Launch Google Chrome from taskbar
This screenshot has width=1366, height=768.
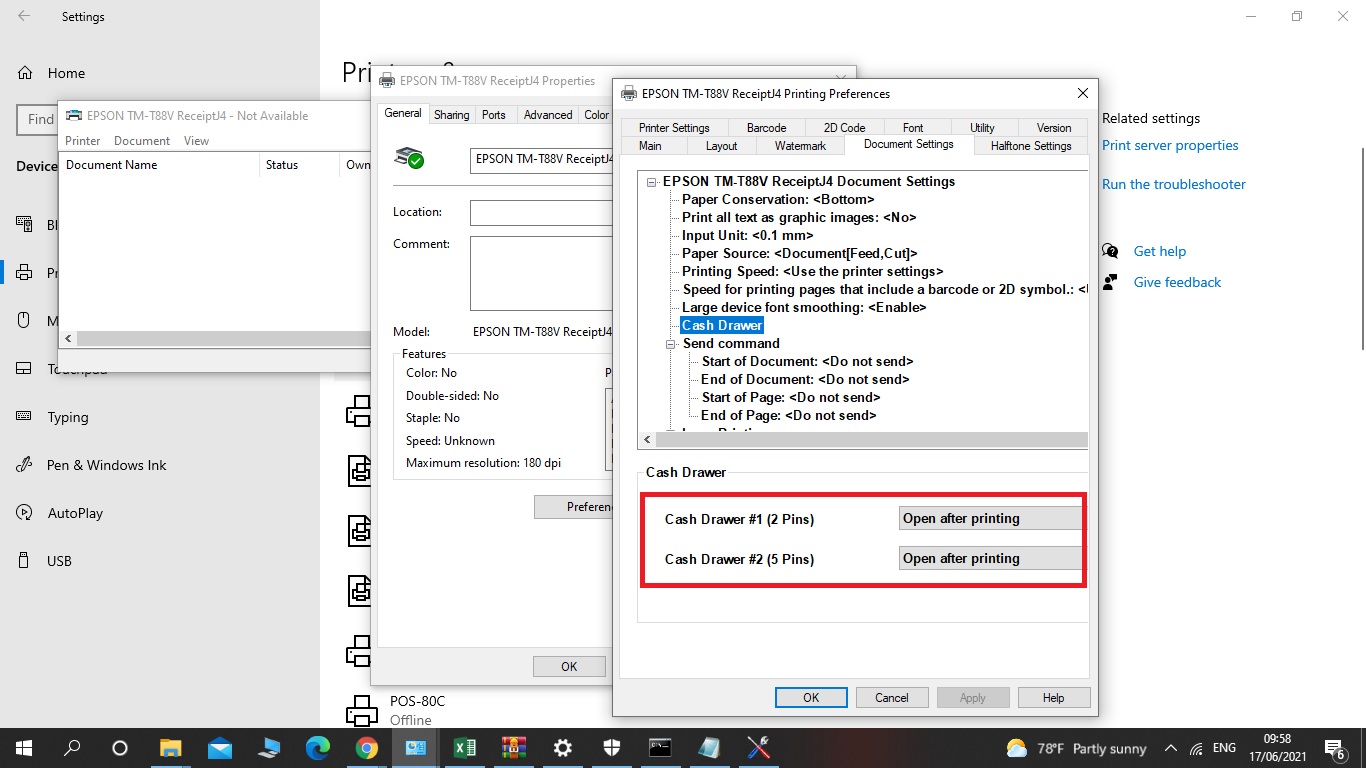click(366, 748)
